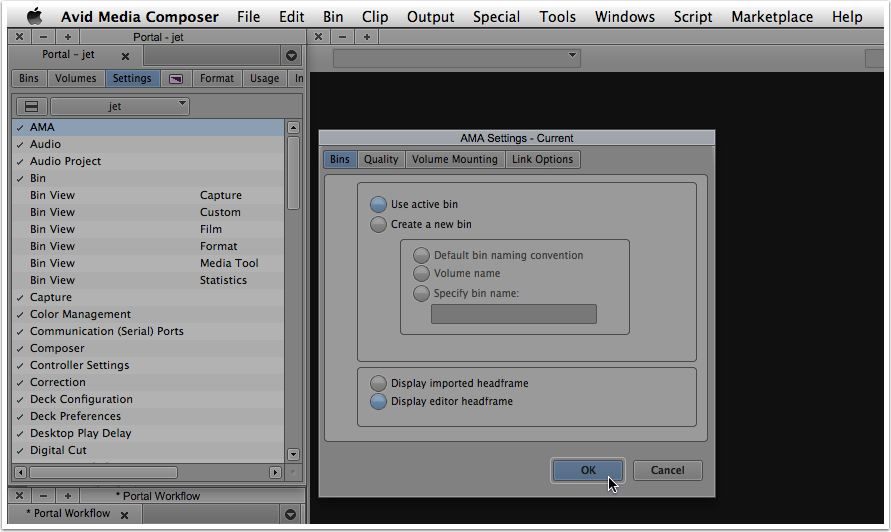Choose Volume name radio option

(421, 273)
